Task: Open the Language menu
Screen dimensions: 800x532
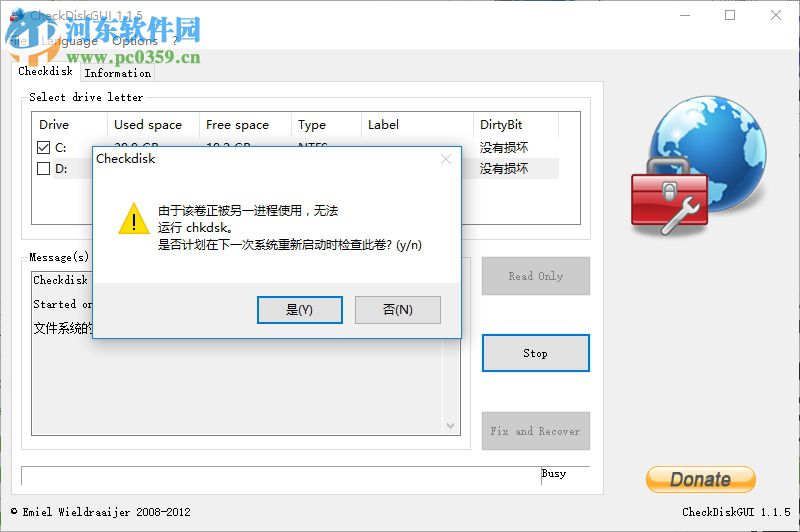Action: pos(69,41)
